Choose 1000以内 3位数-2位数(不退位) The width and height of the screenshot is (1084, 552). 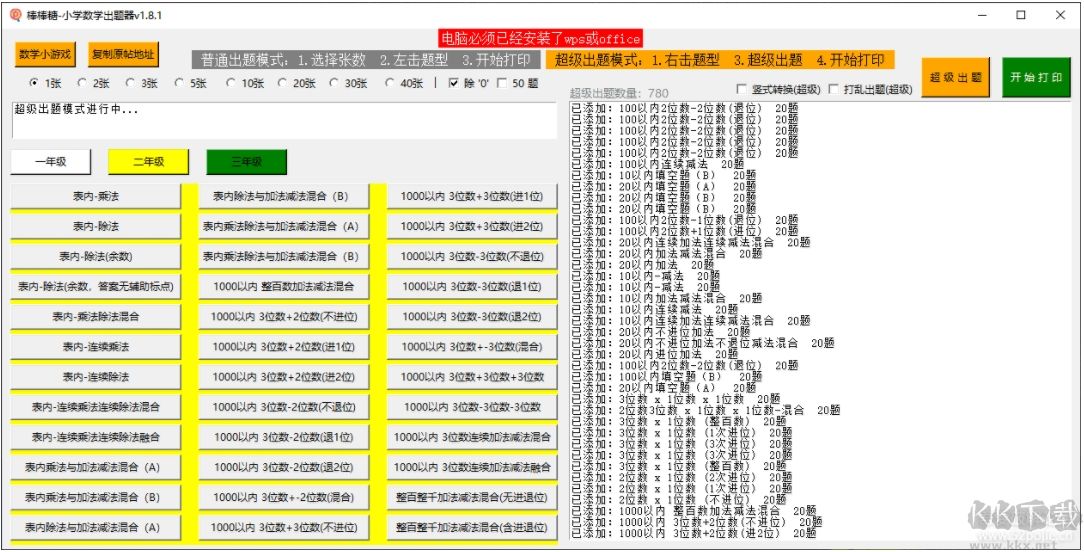pyautogui.click(x=284, y=407)
